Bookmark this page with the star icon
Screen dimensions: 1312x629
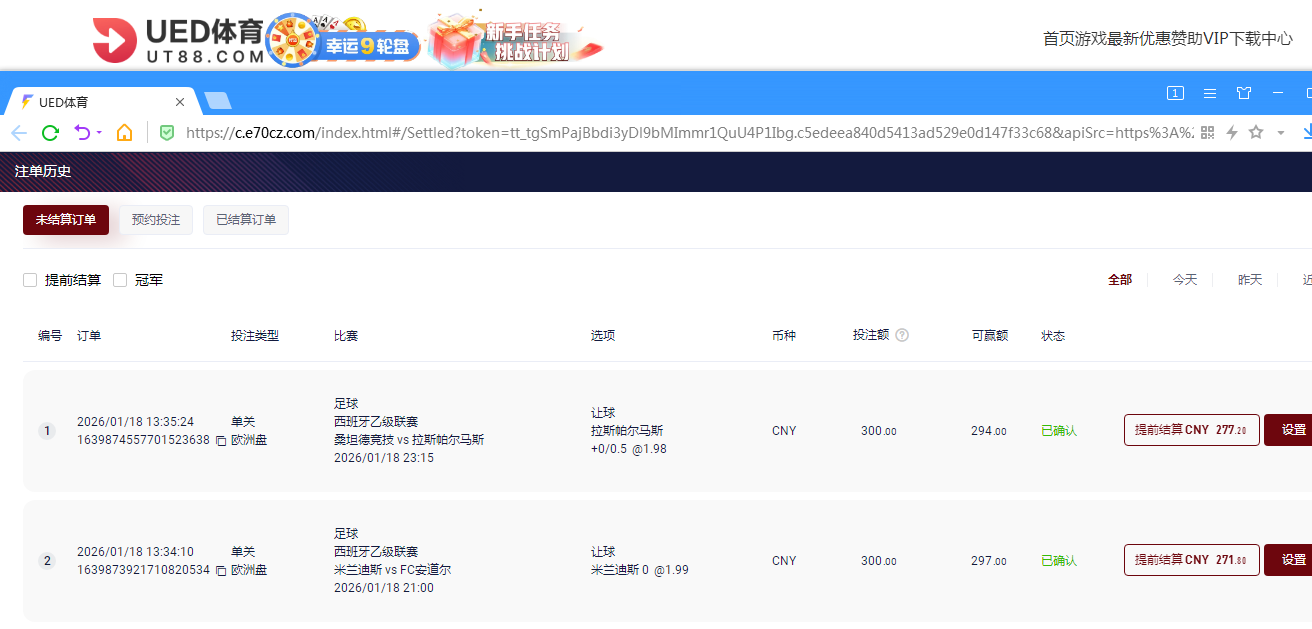coord(1256,132)
